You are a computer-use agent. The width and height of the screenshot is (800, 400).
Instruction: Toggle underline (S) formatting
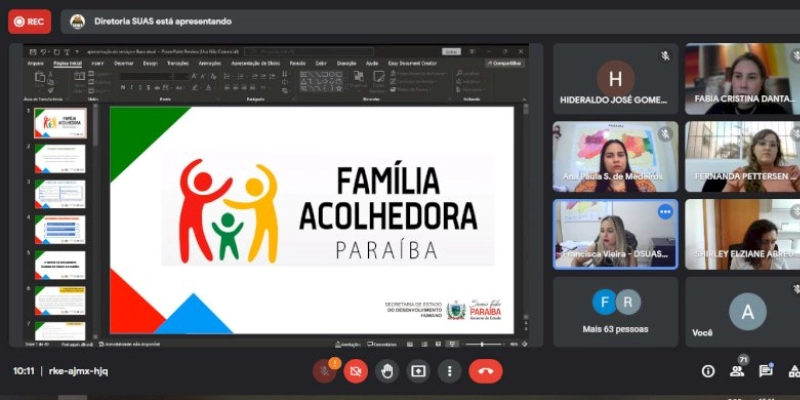(140, 87)
